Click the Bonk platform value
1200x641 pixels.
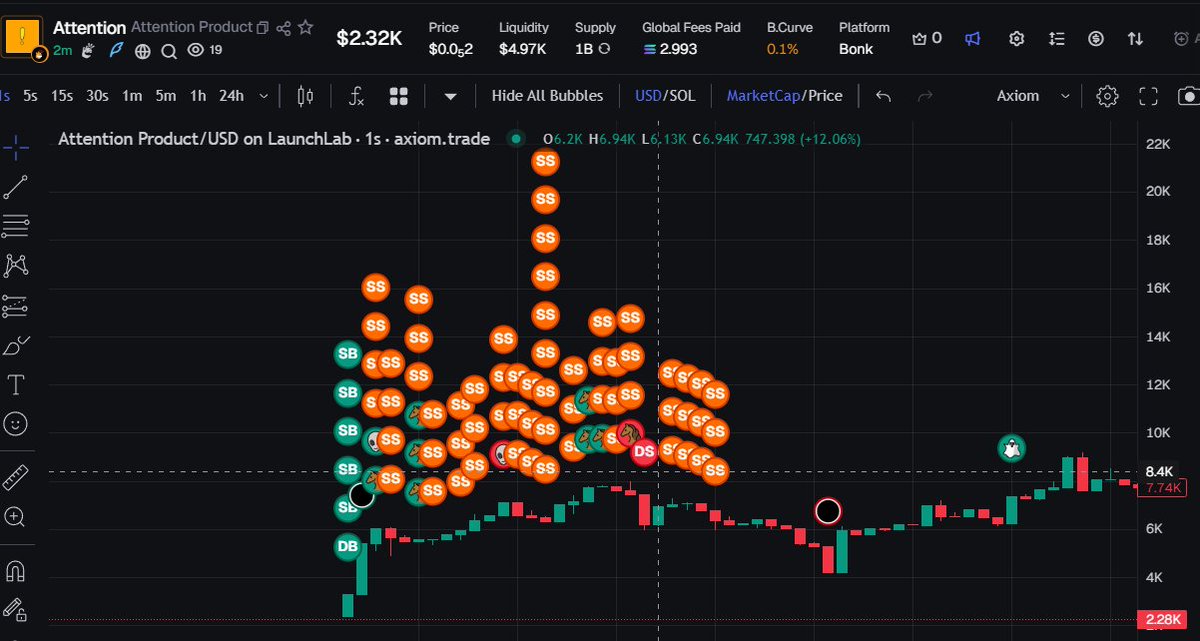(x=856, y=48)
